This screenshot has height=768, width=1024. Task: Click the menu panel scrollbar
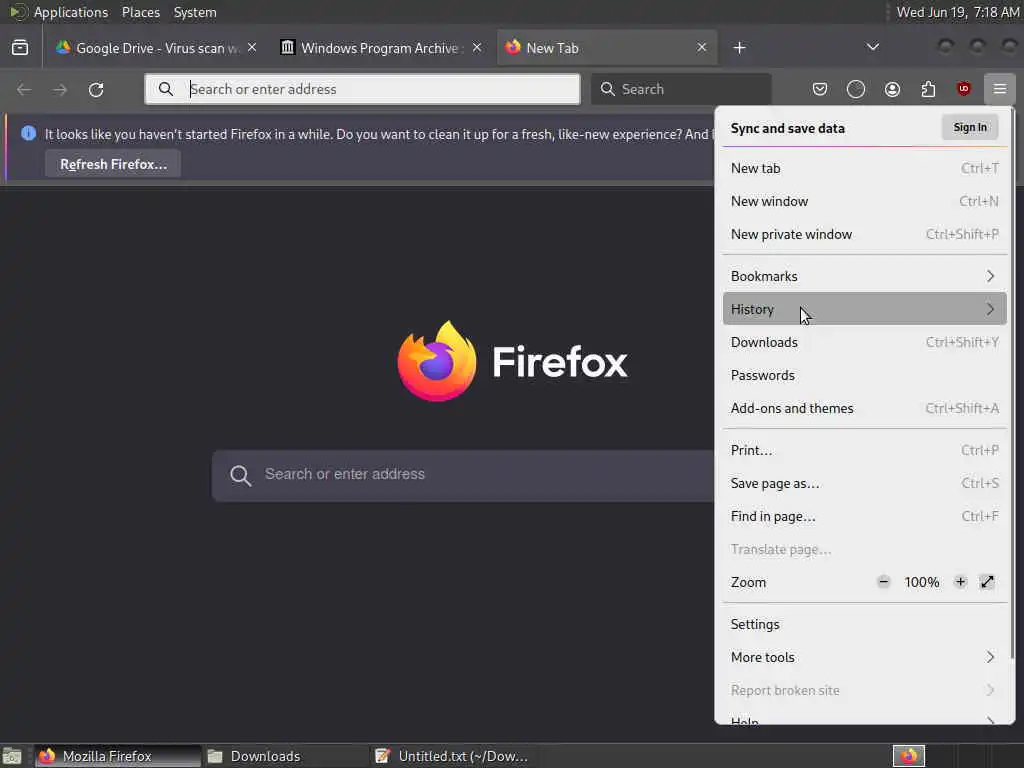1012,385
